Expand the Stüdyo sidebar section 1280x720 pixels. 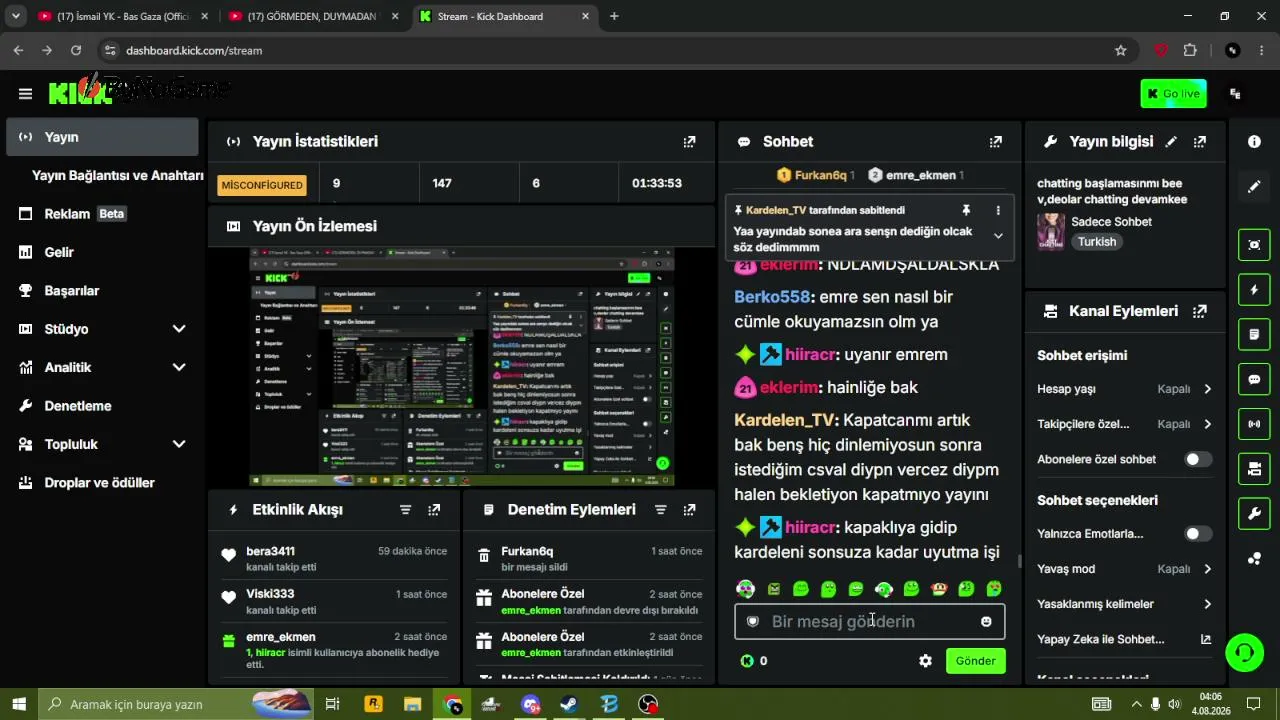click(x=179, y=329)
